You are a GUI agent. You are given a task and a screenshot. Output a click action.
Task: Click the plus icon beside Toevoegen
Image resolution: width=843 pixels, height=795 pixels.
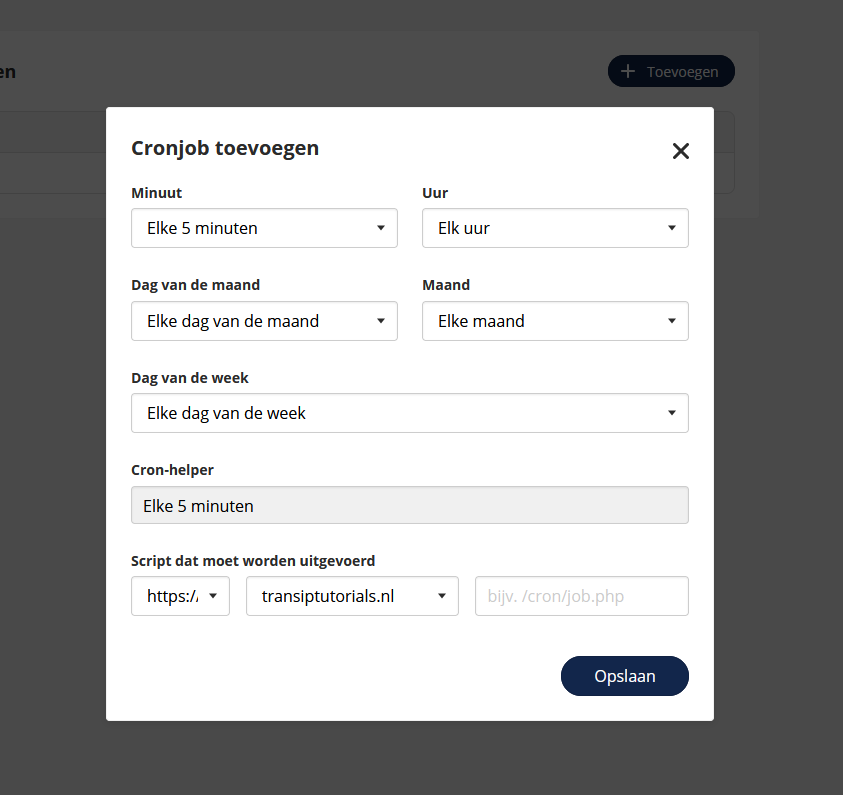pyautogui.click(x=628, y=71)
